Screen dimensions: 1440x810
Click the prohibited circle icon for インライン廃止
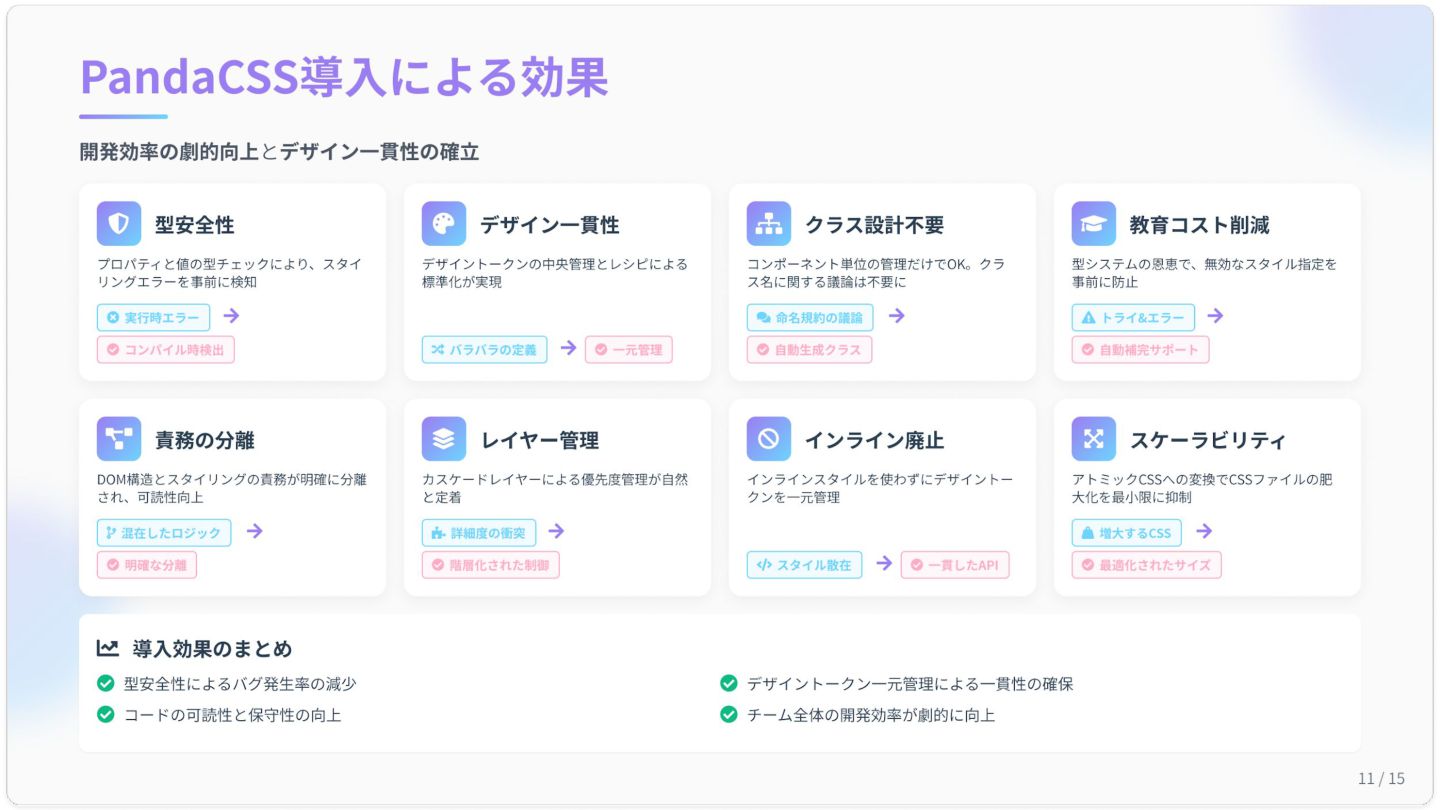tap(768, 439)
